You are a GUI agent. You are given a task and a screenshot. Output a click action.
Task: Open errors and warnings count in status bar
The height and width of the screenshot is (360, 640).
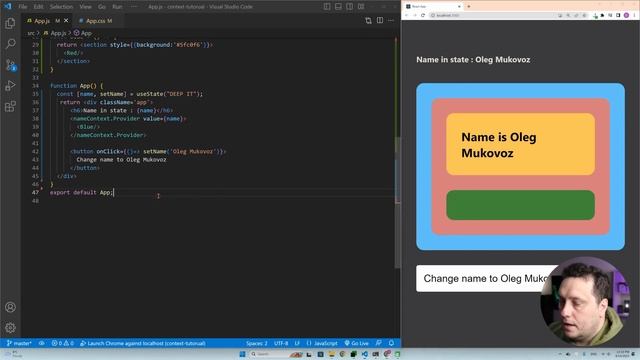pyautogui.click(x=62, y=343)
